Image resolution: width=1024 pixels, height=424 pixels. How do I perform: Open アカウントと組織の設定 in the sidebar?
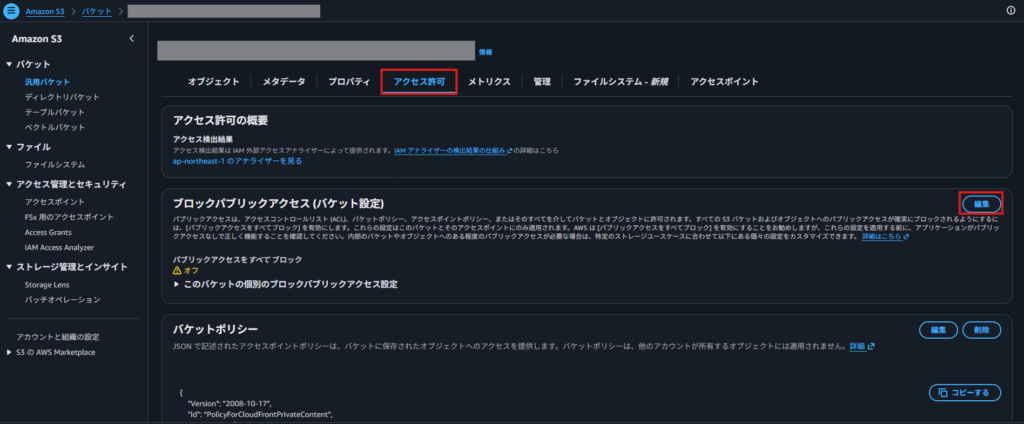58,337
